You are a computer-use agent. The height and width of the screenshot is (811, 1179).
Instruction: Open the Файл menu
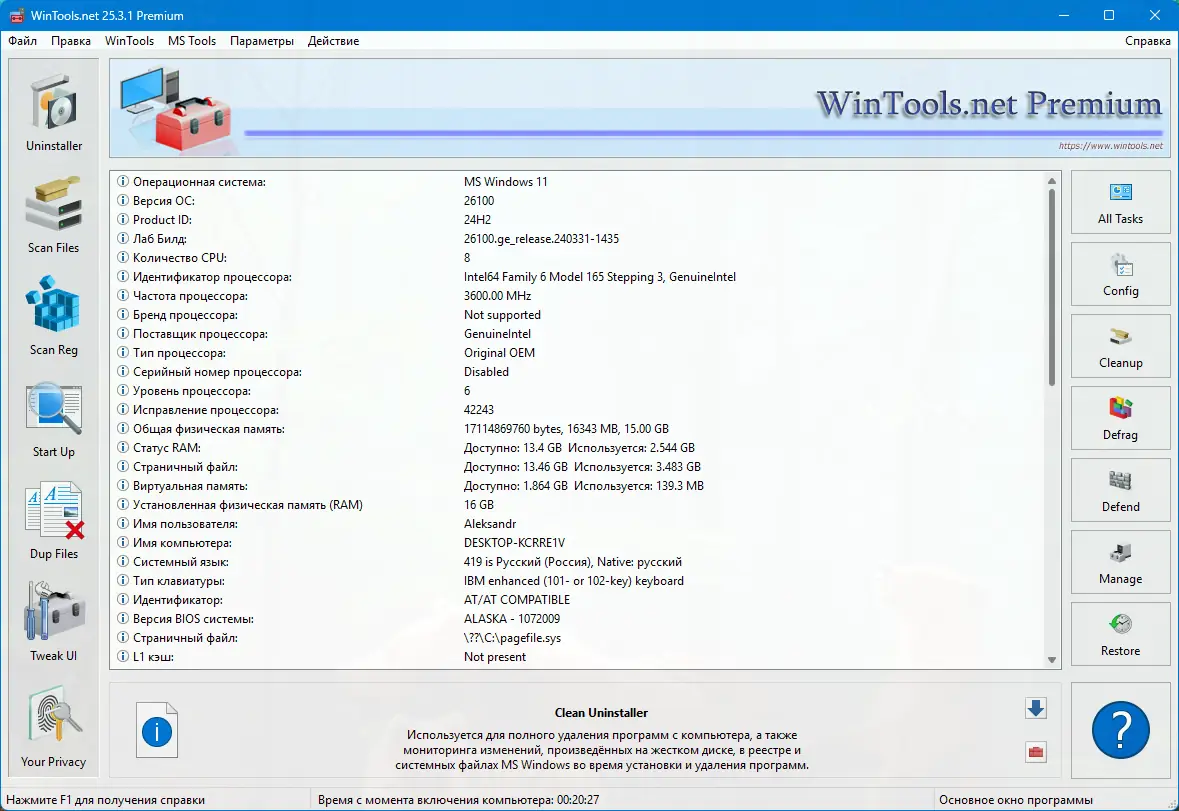[x=23, y=41]
